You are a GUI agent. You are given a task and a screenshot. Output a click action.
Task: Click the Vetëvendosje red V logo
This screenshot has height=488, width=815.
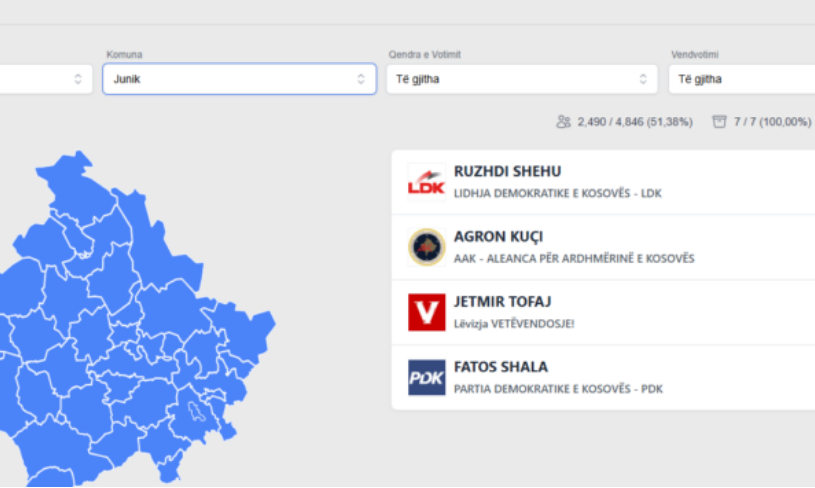[427, 312]
